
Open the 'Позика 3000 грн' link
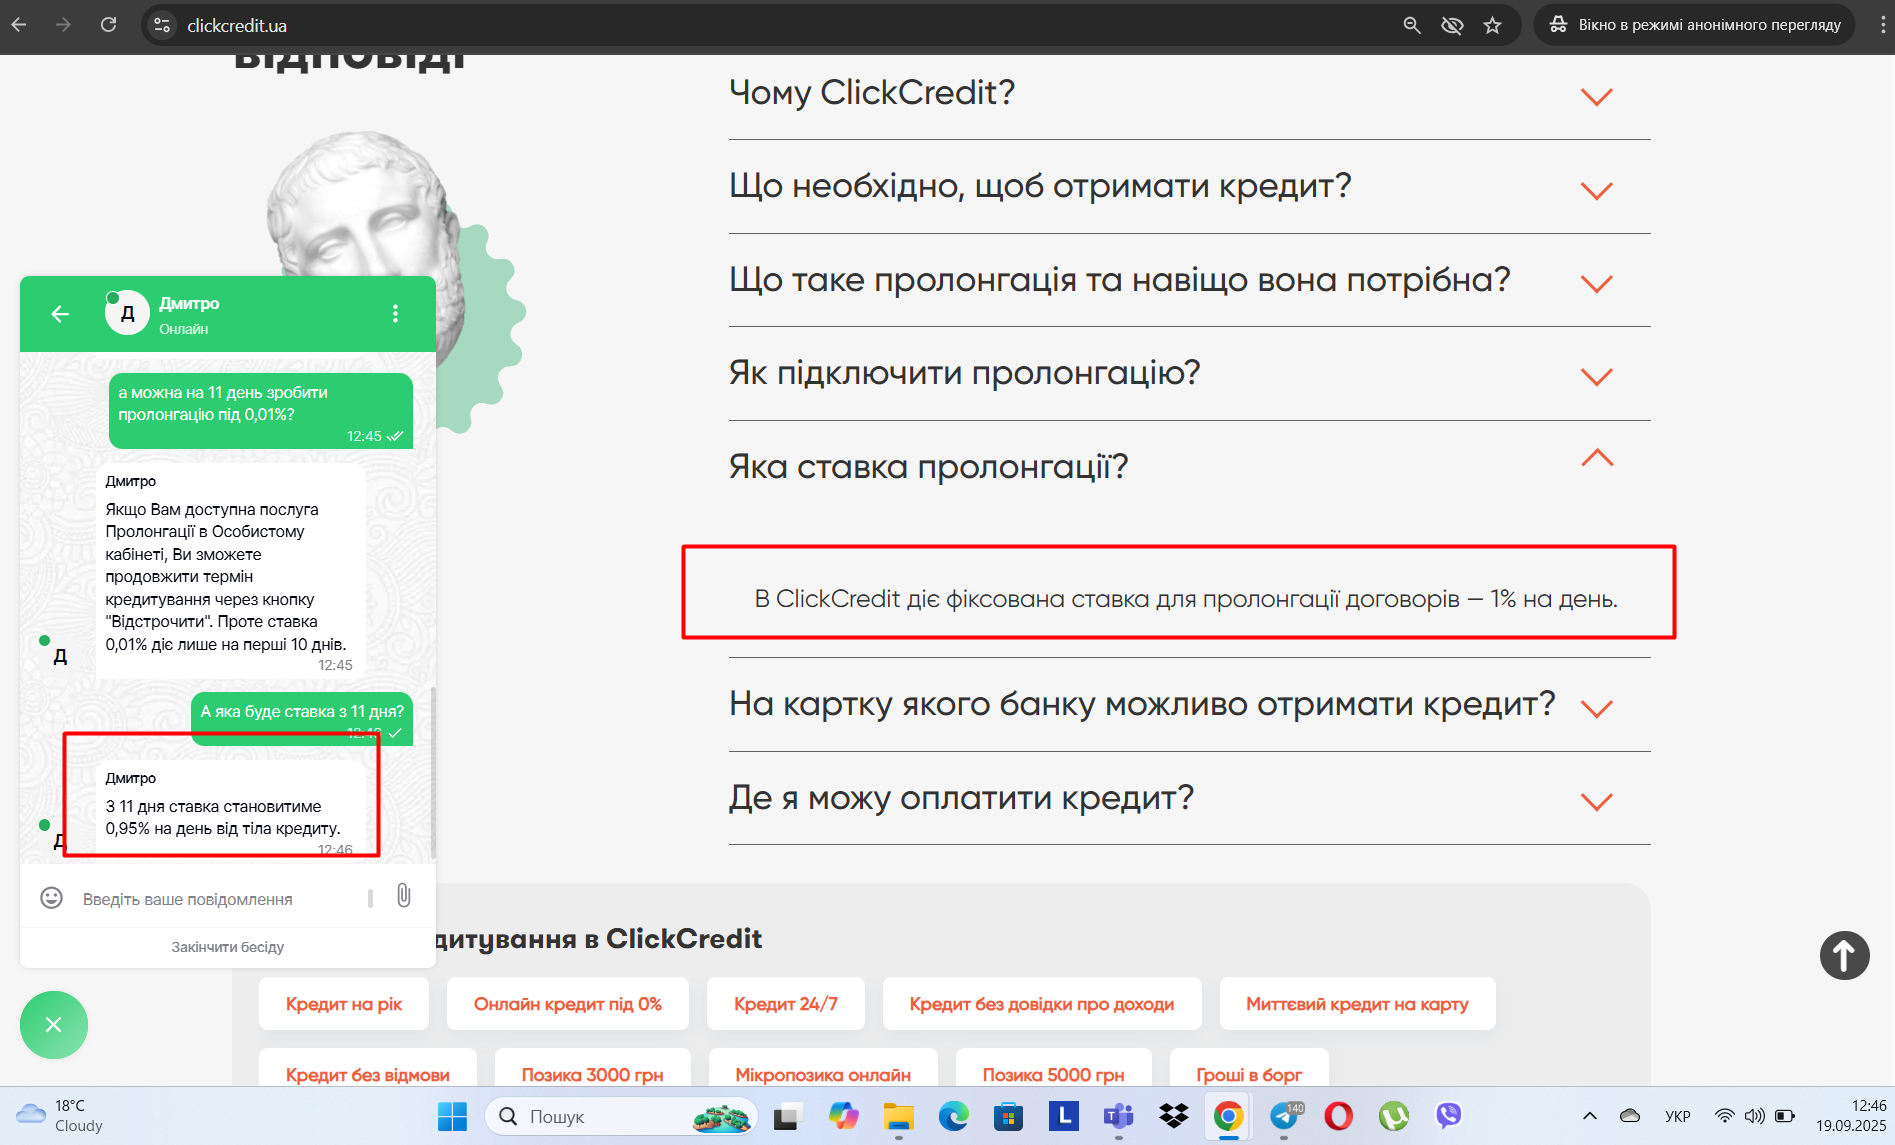point(593,1068)
